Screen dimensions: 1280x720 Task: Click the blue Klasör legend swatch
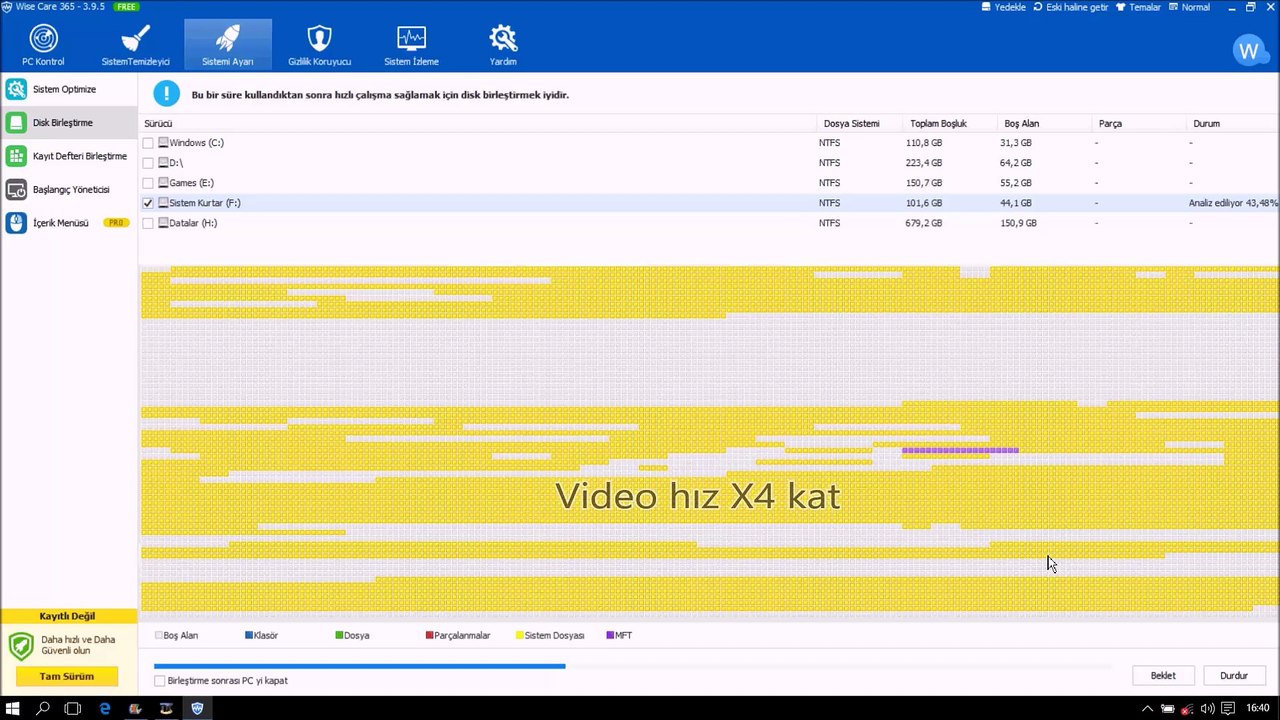(x=249, y=635)
